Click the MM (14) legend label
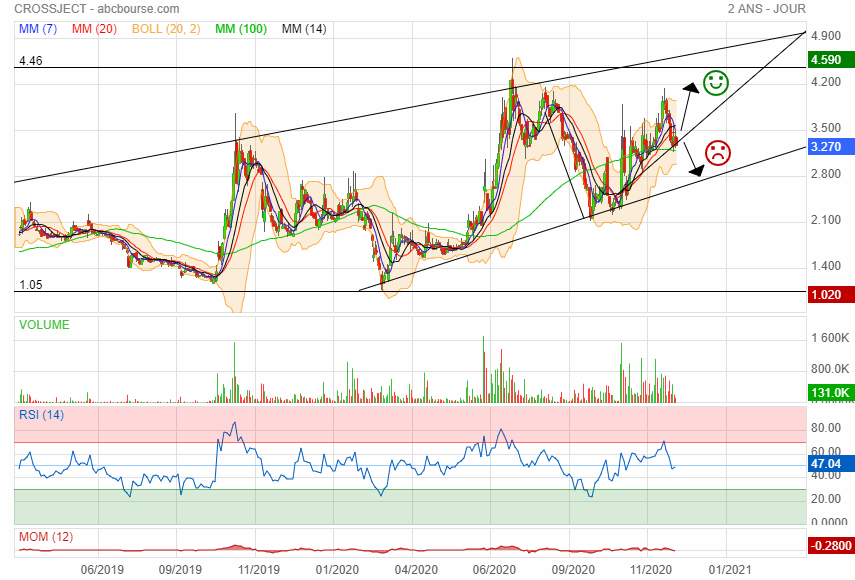Viewport: 855px width, 580px height. [x=304, y=29]
